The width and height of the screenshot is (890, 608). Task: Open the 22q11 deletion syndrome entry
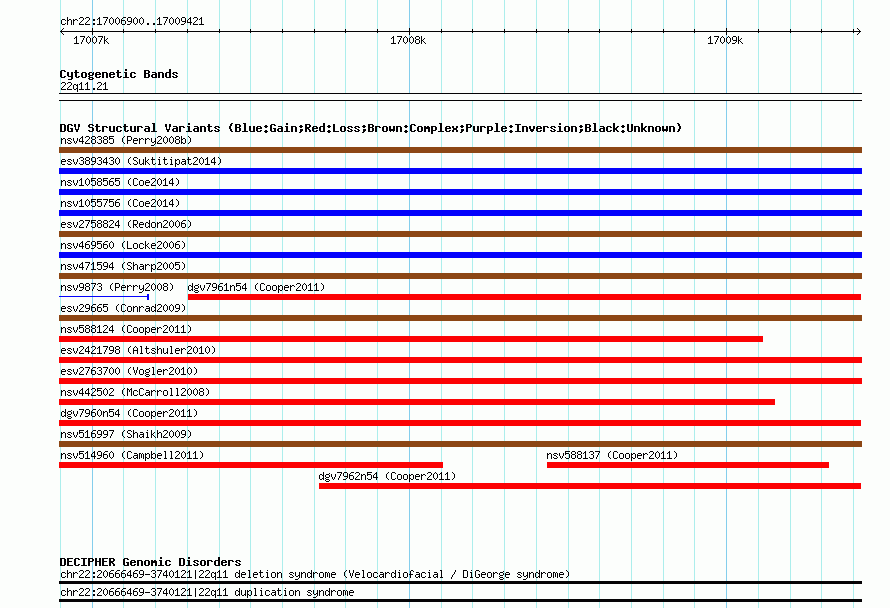(315, 575)
